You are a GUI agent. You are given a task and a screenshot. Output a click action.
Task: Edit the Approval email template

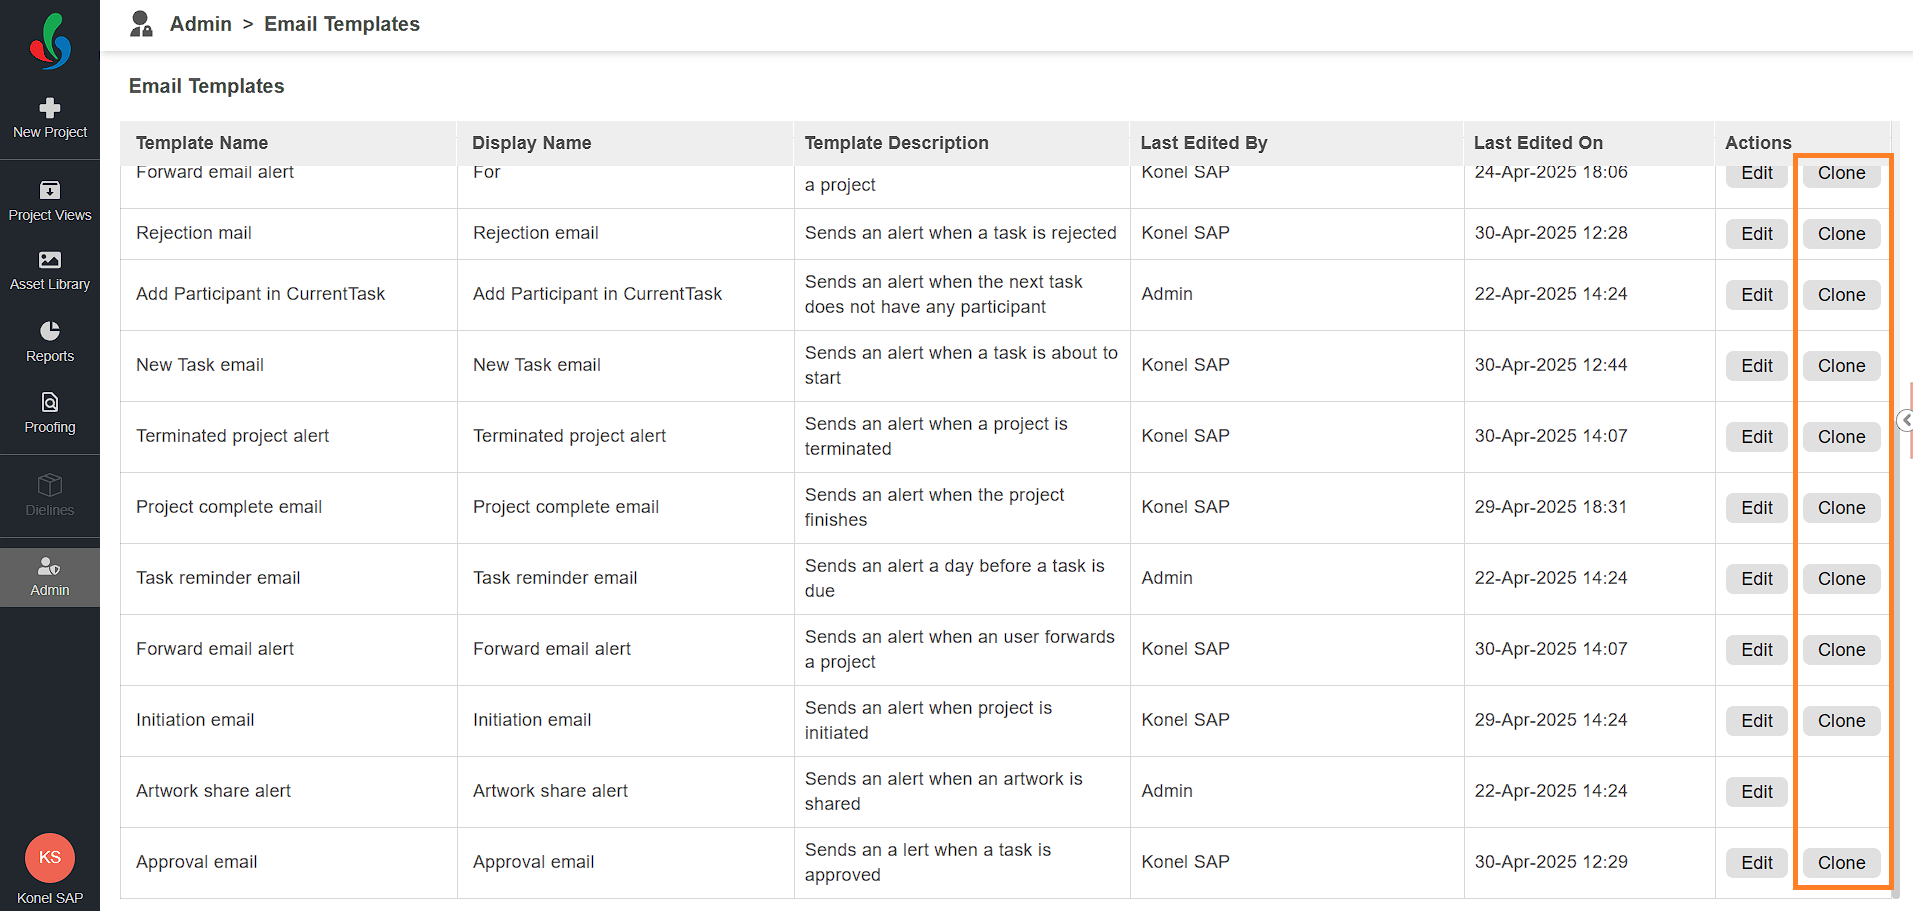1757,863
